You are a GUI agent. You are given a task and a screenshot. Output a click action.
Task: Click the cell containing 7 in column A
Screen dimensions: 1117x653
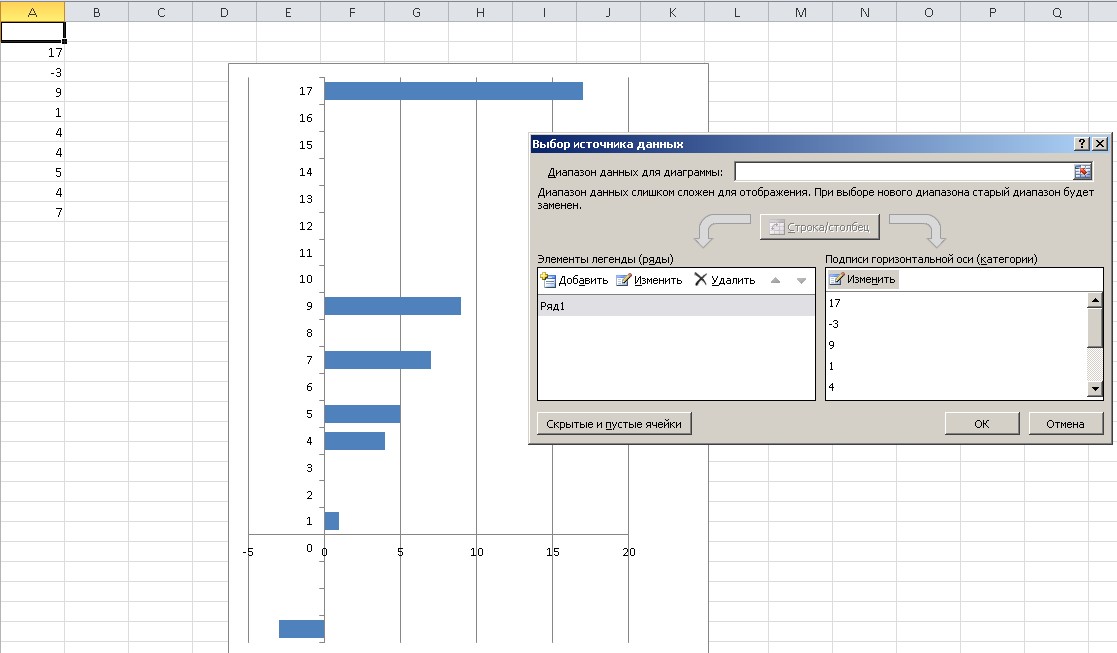32,212
